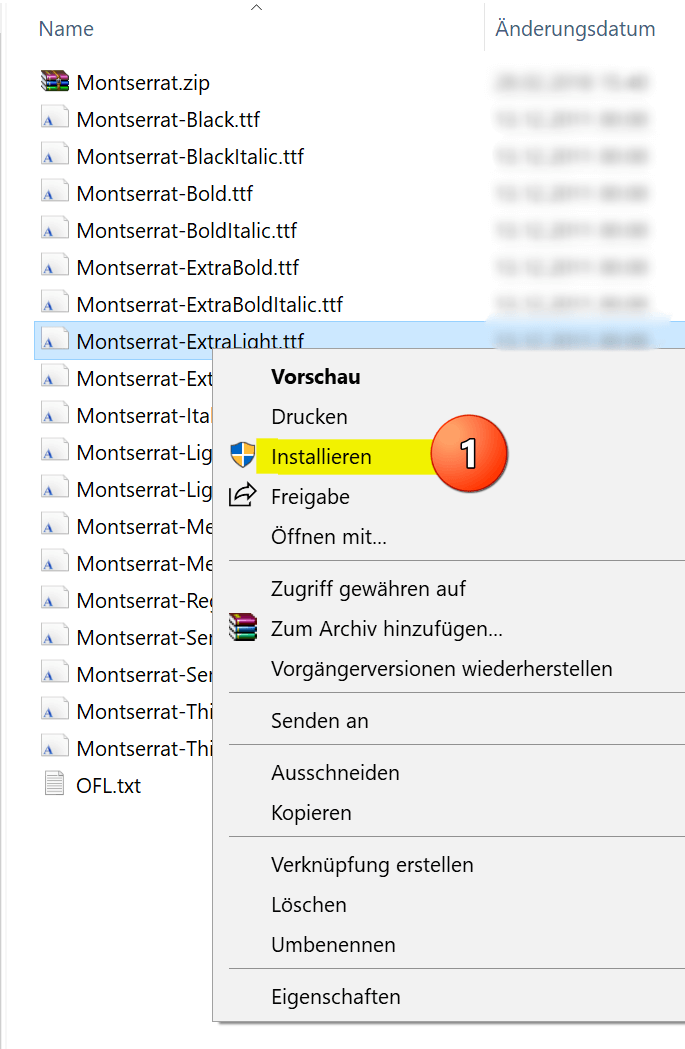
Task: Choose Installieren from the context menu
Action: point(321,457)
